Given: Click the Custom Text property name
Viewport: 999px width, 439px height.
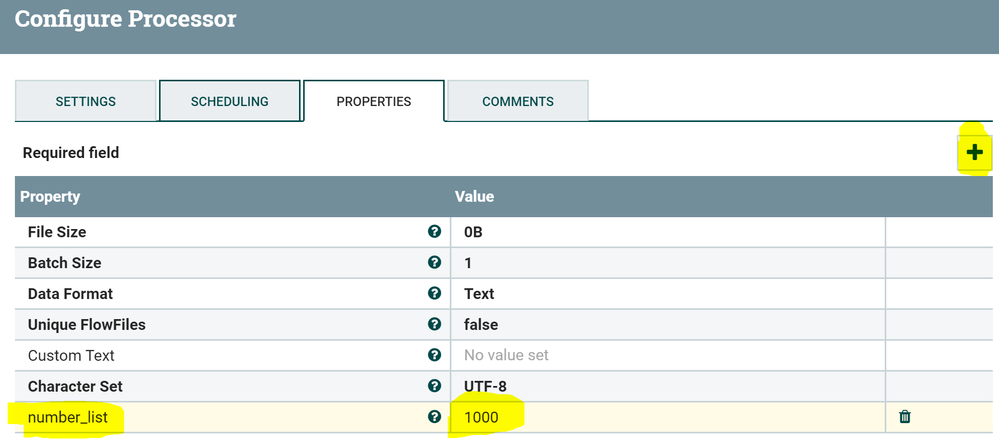Looking at the screenshot, I should (71, 355).
